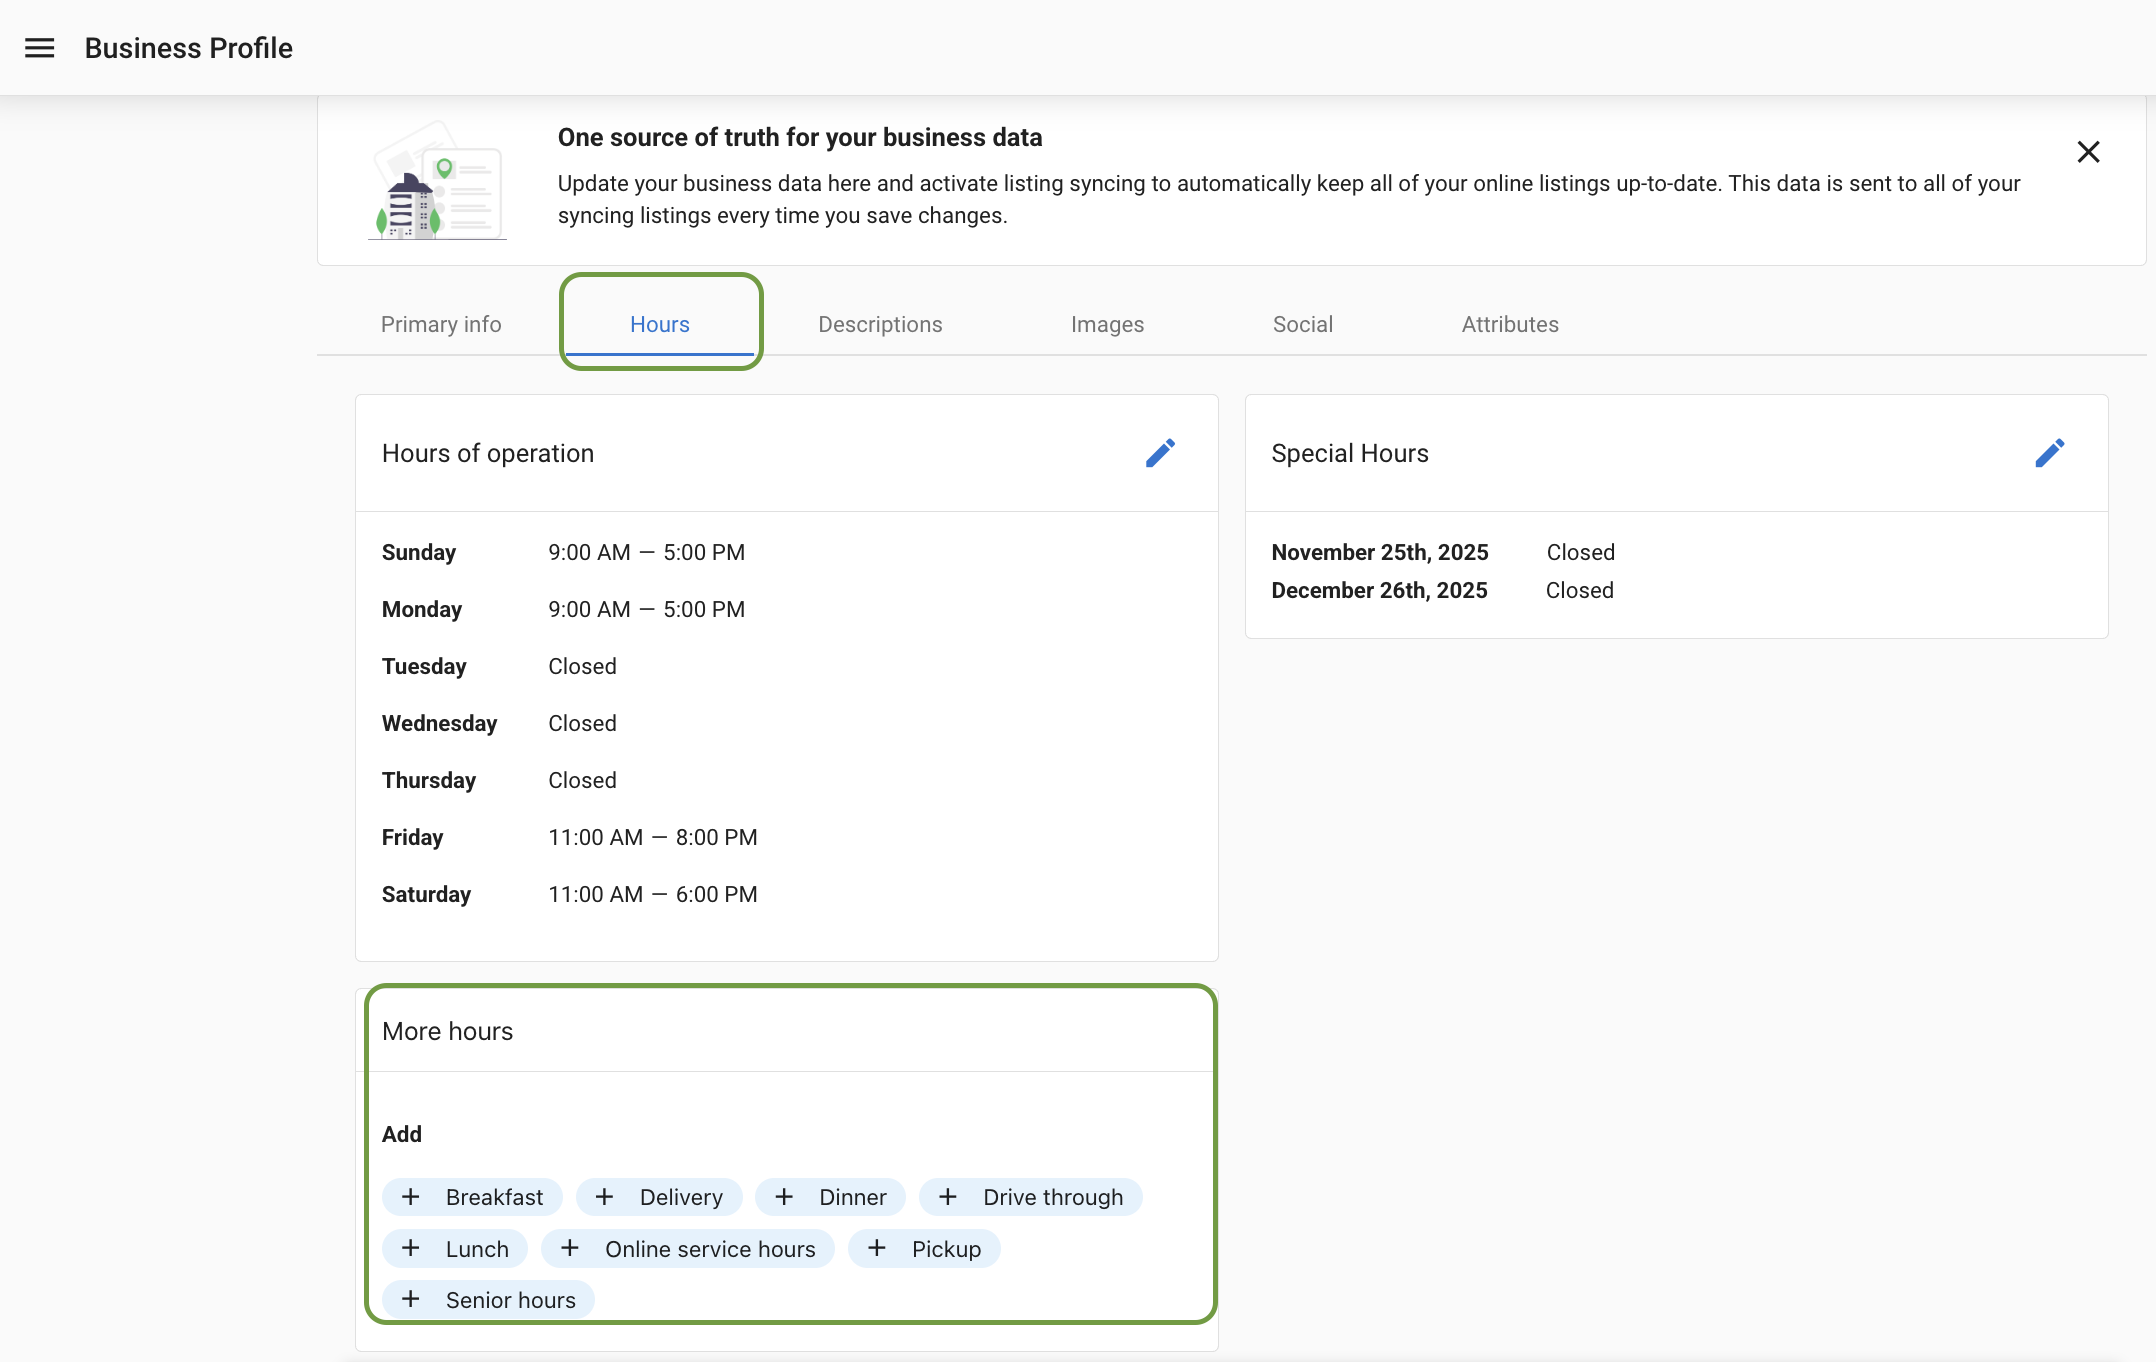Open the hamburger navigation menu
The height and width of the screenshot is (1362, 2156).
(x=40, y=47)
